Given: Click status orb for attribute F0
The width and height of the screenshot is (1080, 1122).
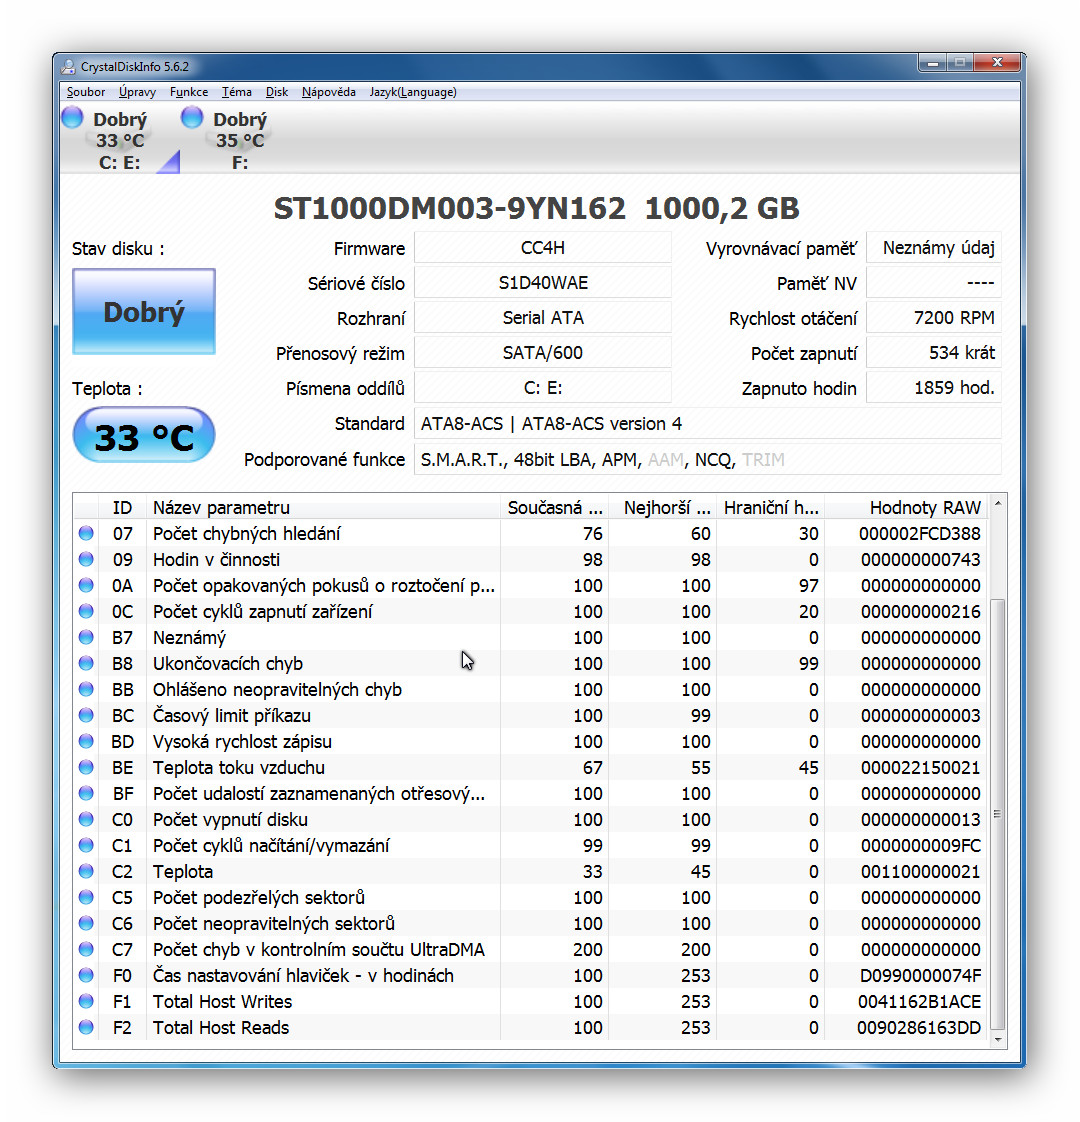Looking at the screenshot, I should pyautogui.click(x=86, y=975).
